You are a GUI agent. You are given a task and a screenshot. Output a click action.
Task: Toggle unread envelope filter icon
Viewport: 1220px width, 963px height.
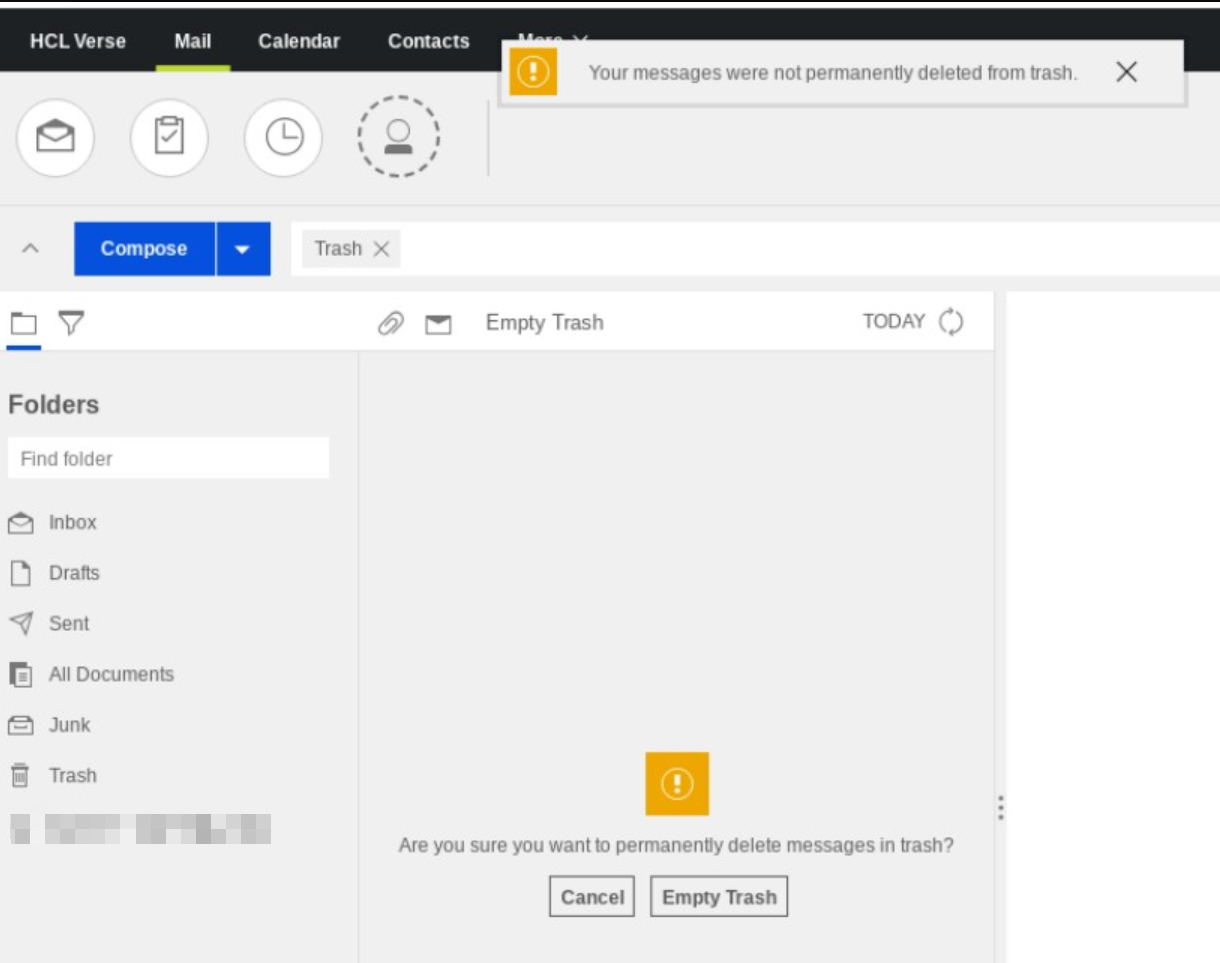[438, 324]
